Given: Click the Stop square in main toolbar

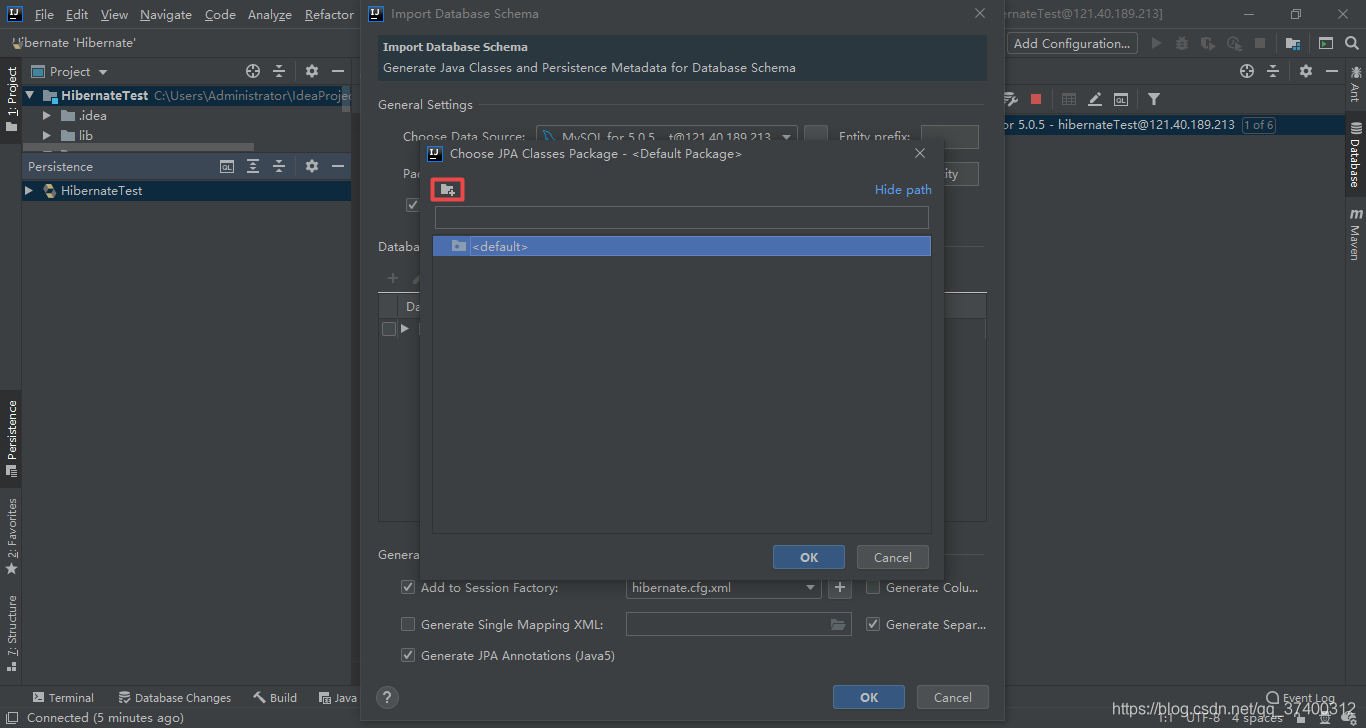Looking at the screenshot, I should coord(1260,43).
